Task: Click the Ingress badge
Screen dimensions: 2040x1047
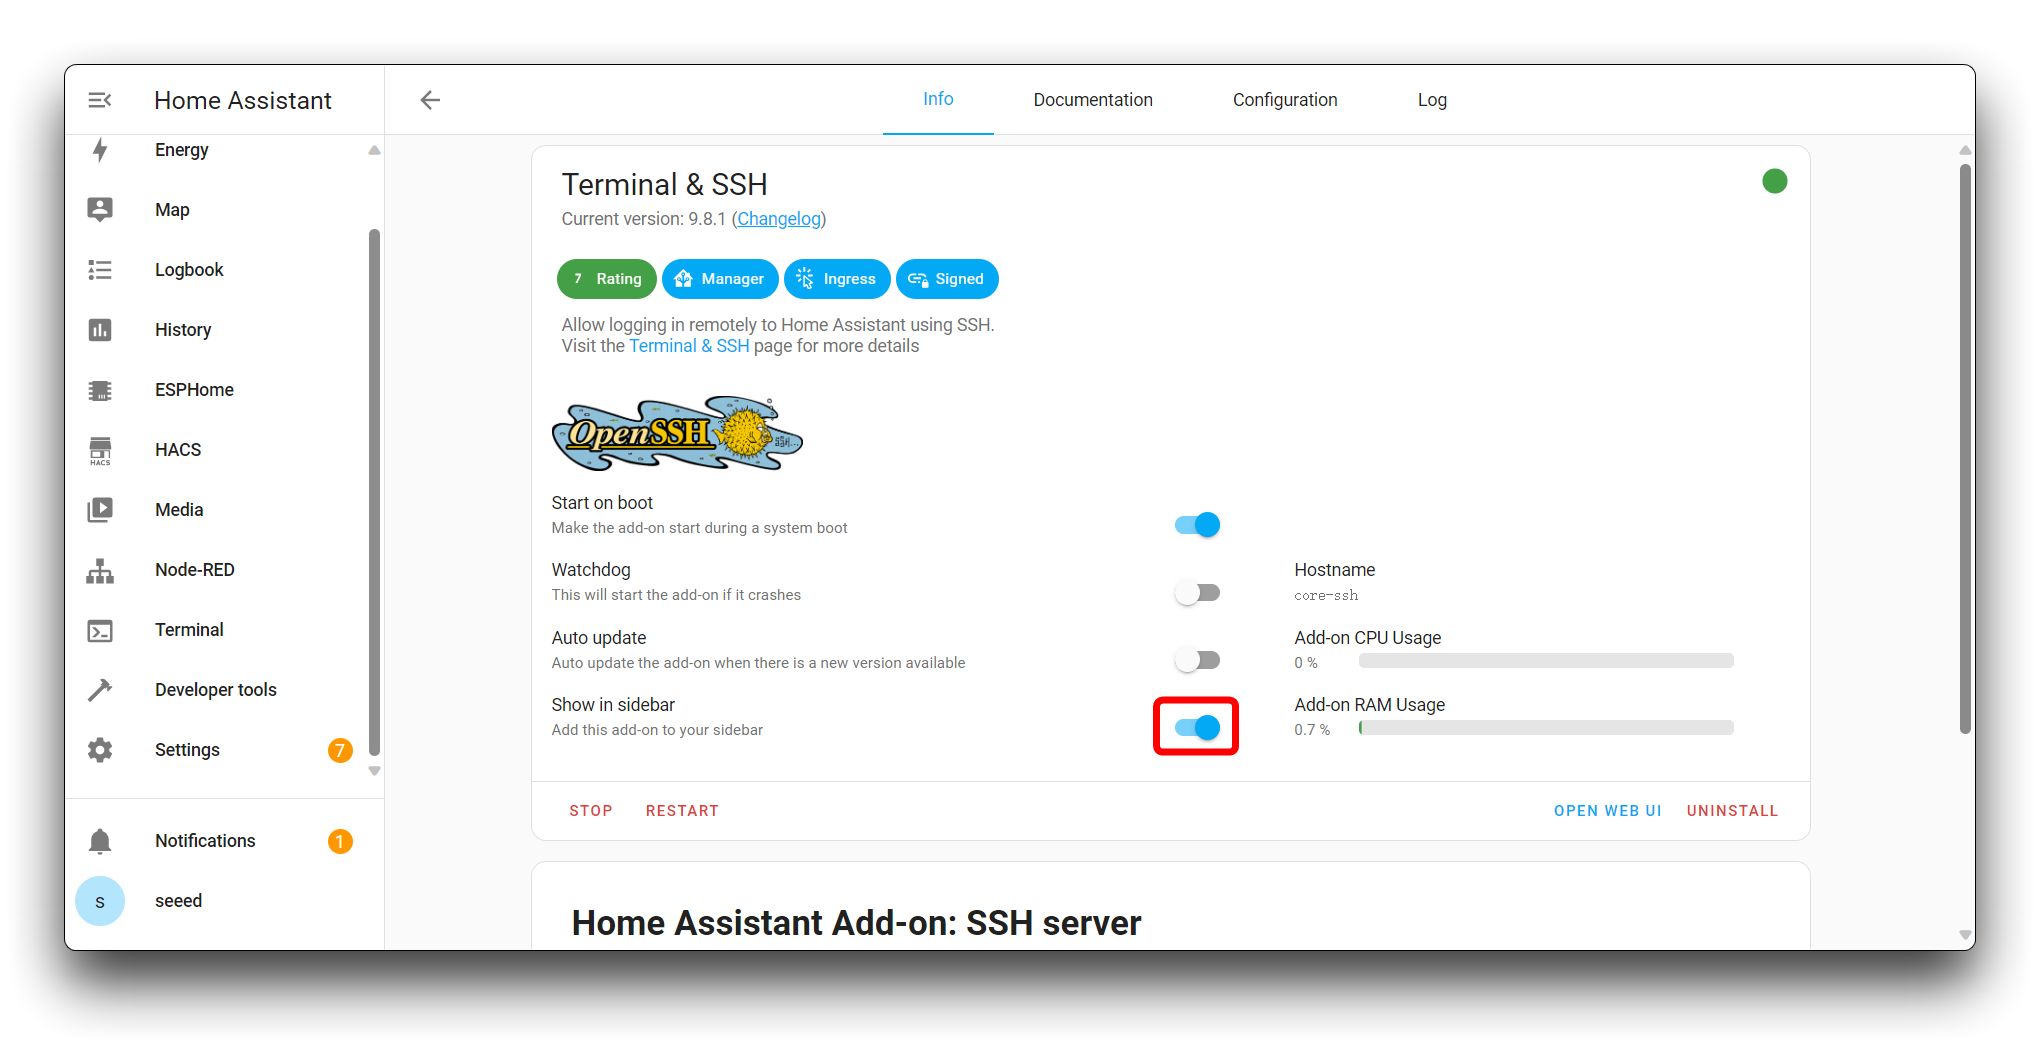Action: click(x=837, y=279)
